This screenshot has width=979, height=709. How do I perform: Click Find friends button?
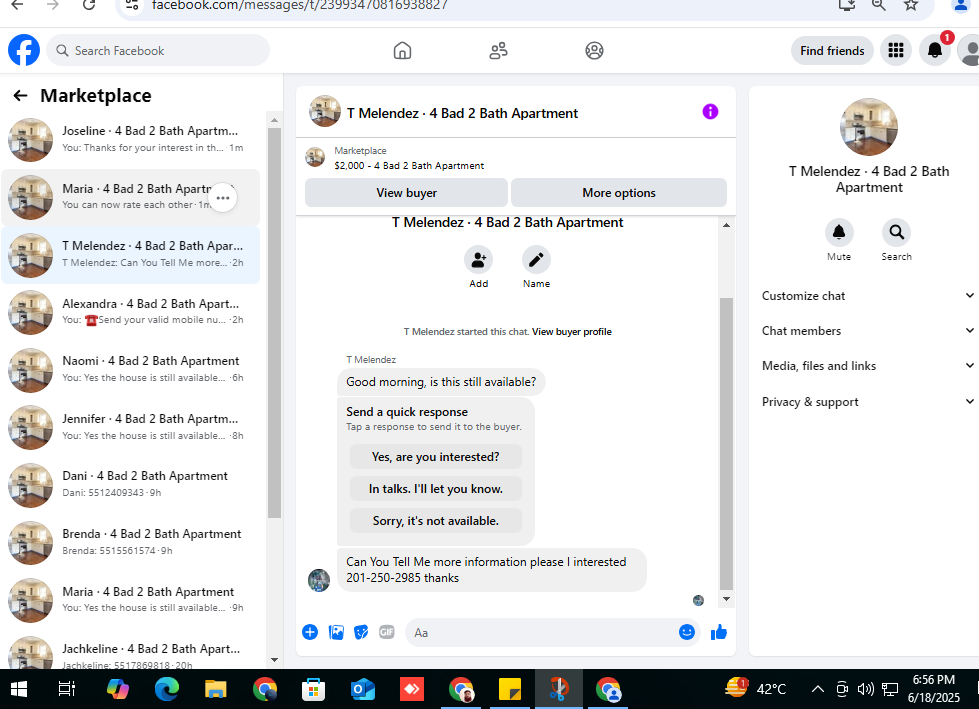point(832,51)
